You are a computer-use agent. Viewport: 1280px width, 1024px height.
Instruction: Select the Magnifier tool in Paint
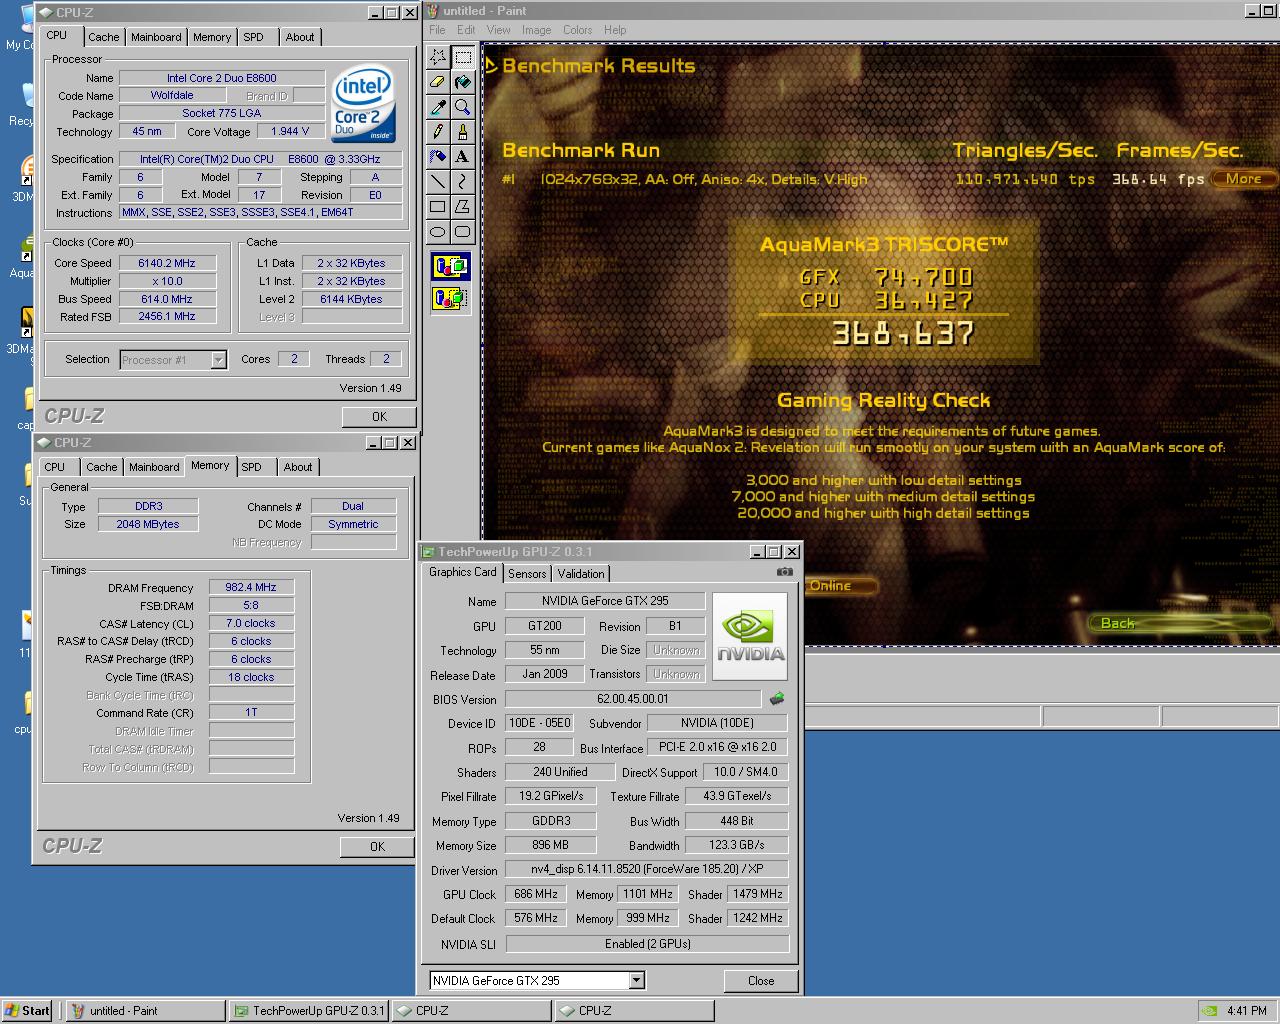463,107
